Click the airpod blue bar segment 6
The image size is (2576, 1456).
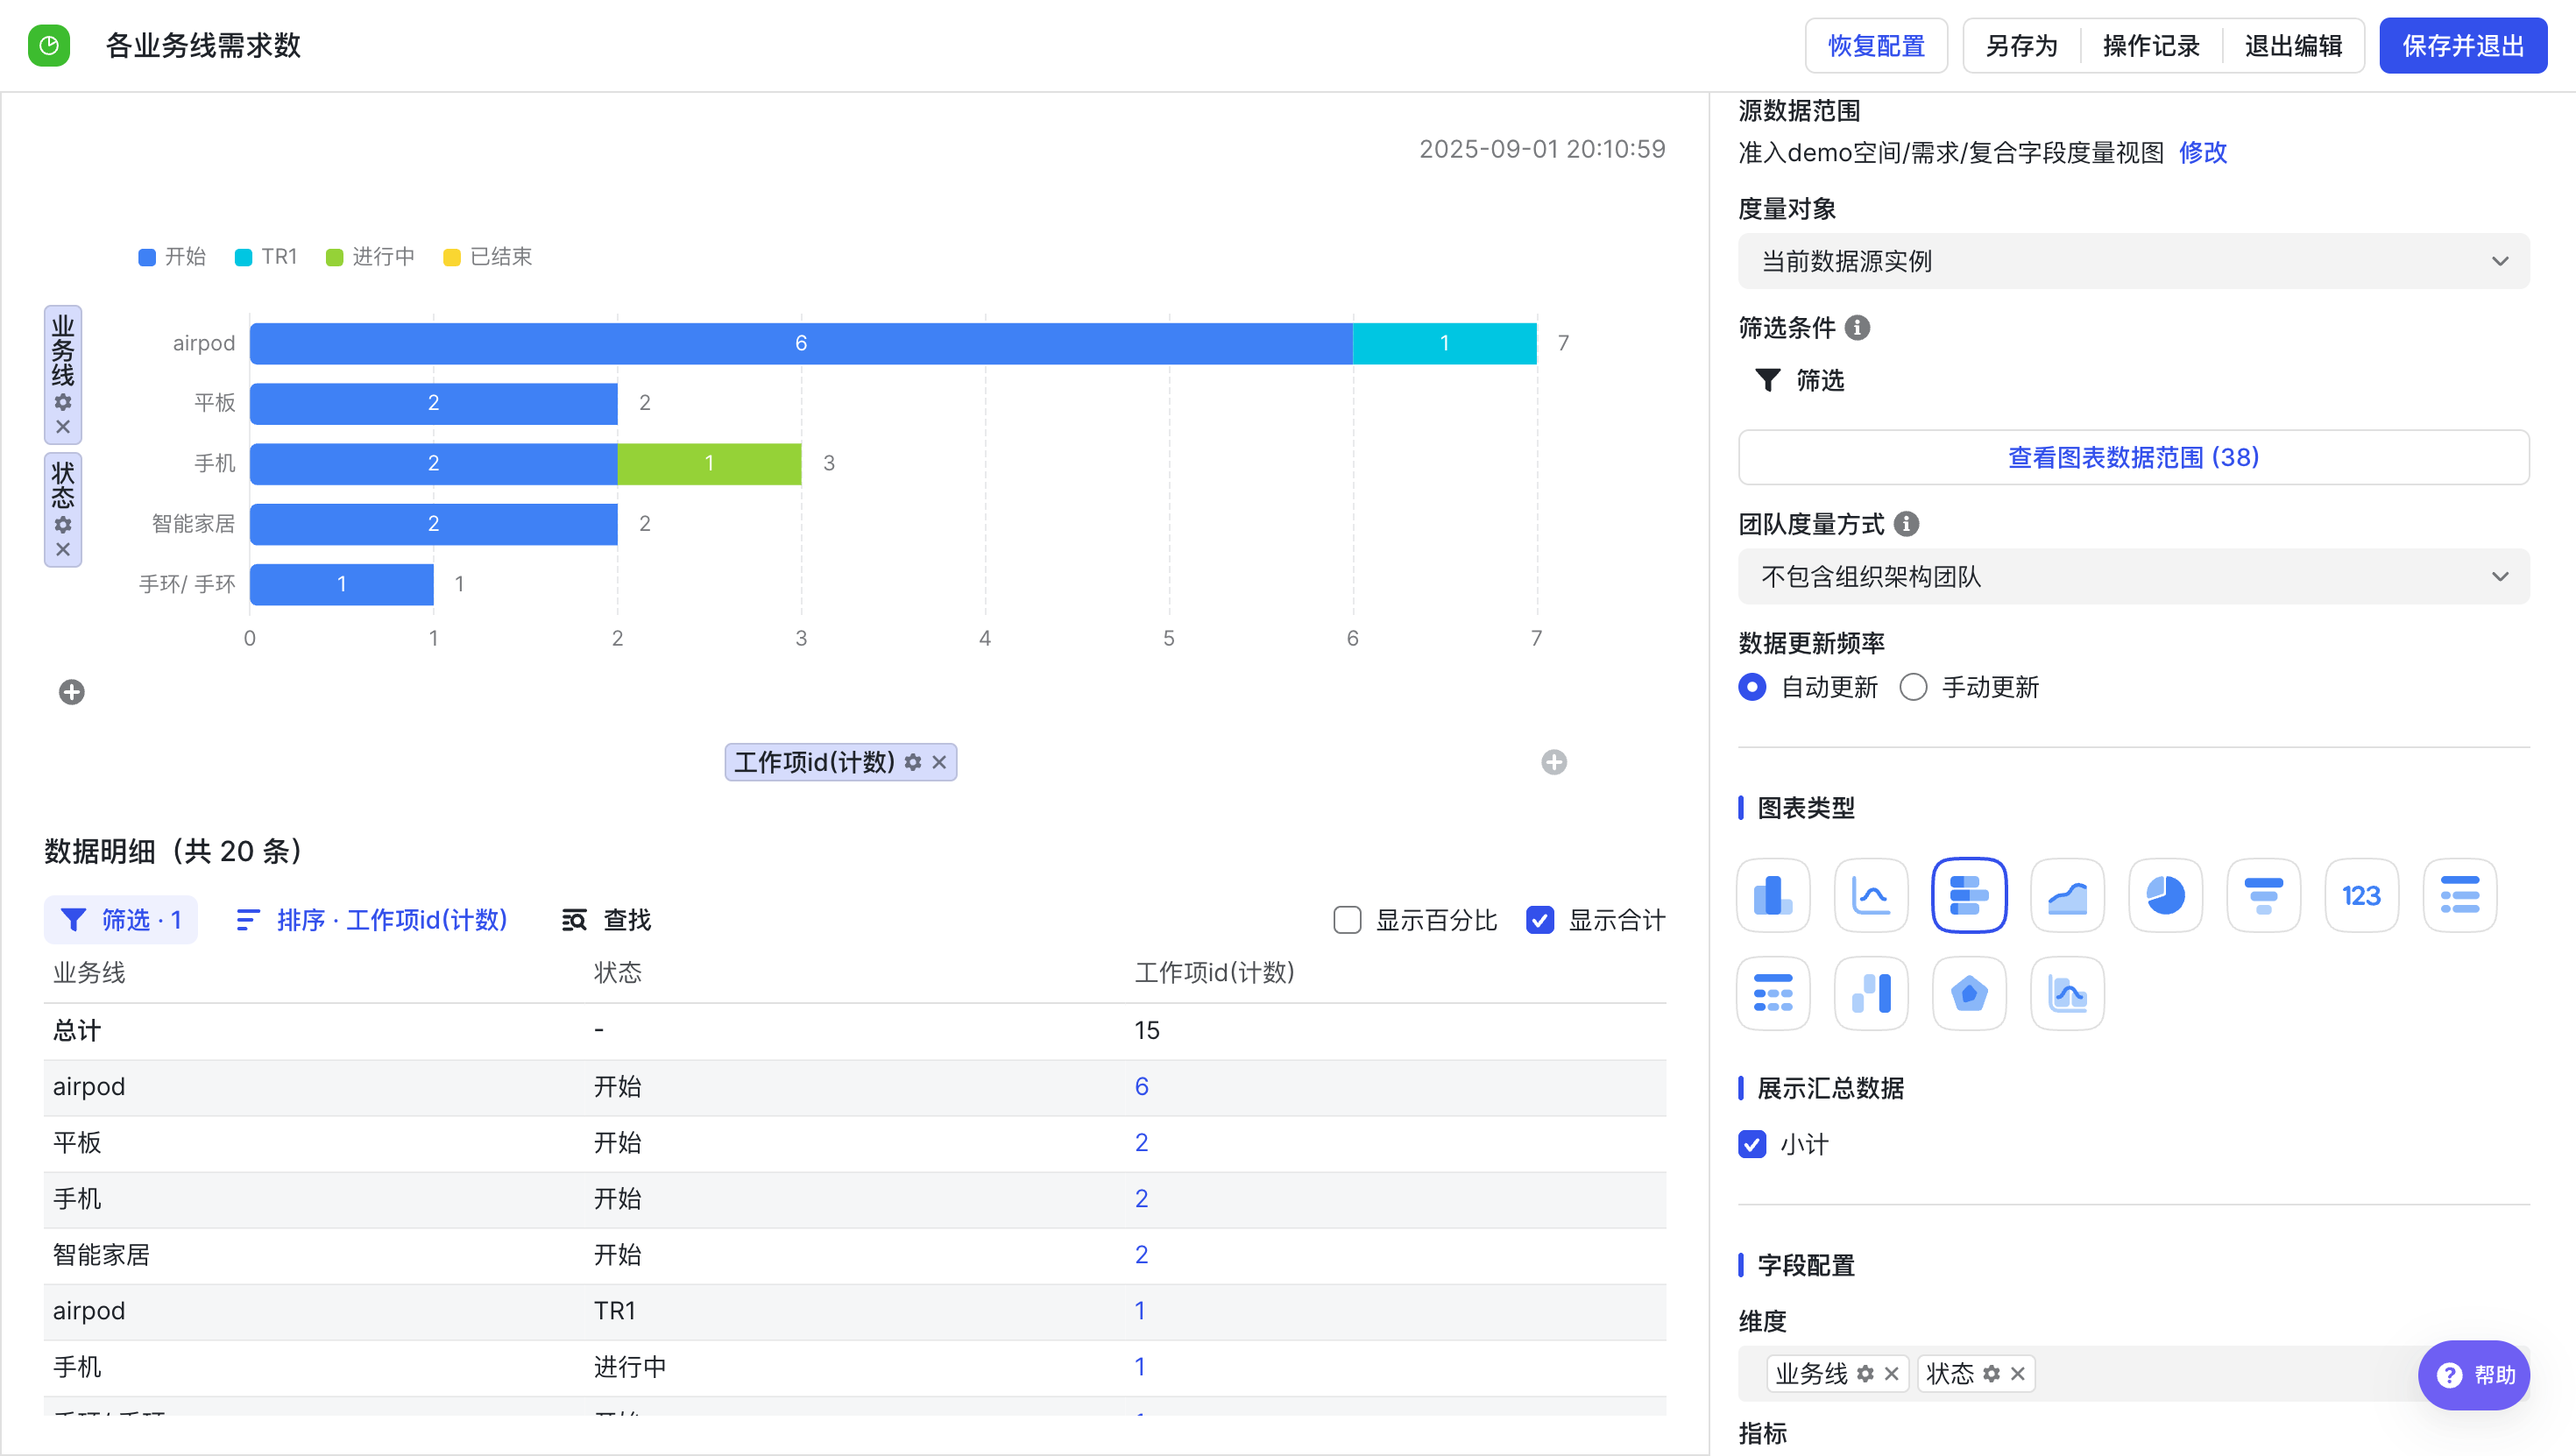(801, 343)
